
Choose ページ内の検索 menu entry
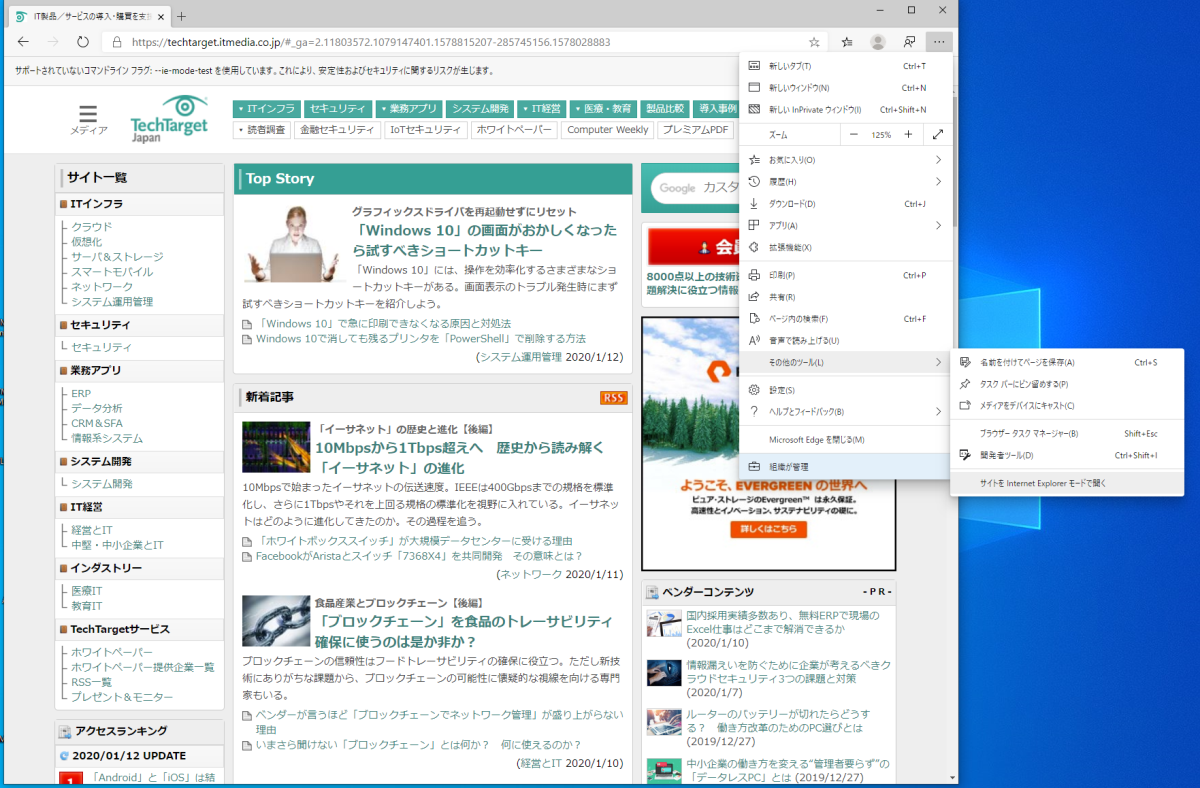click(x=846, y=319)
